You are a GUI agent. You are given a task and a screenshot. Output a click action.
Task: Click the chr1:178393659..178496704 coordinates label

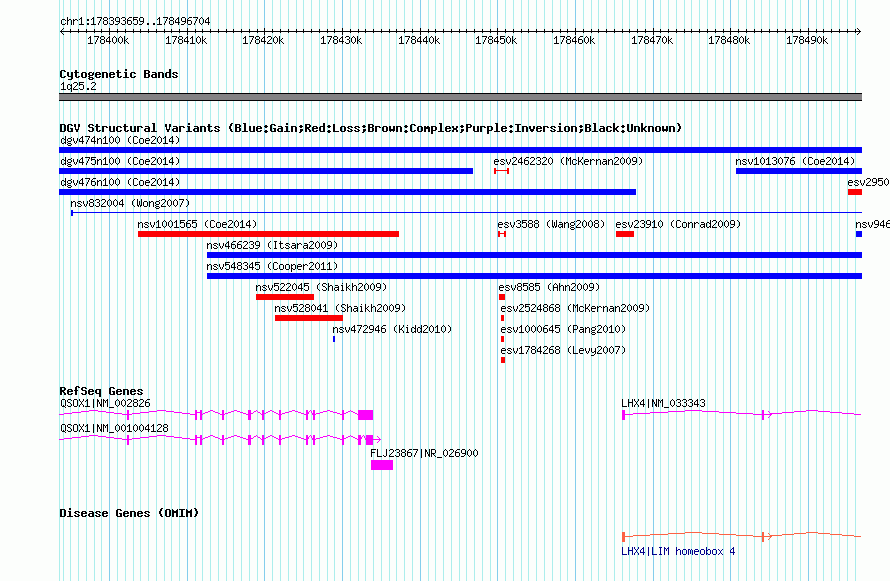[x=135, y=21]
